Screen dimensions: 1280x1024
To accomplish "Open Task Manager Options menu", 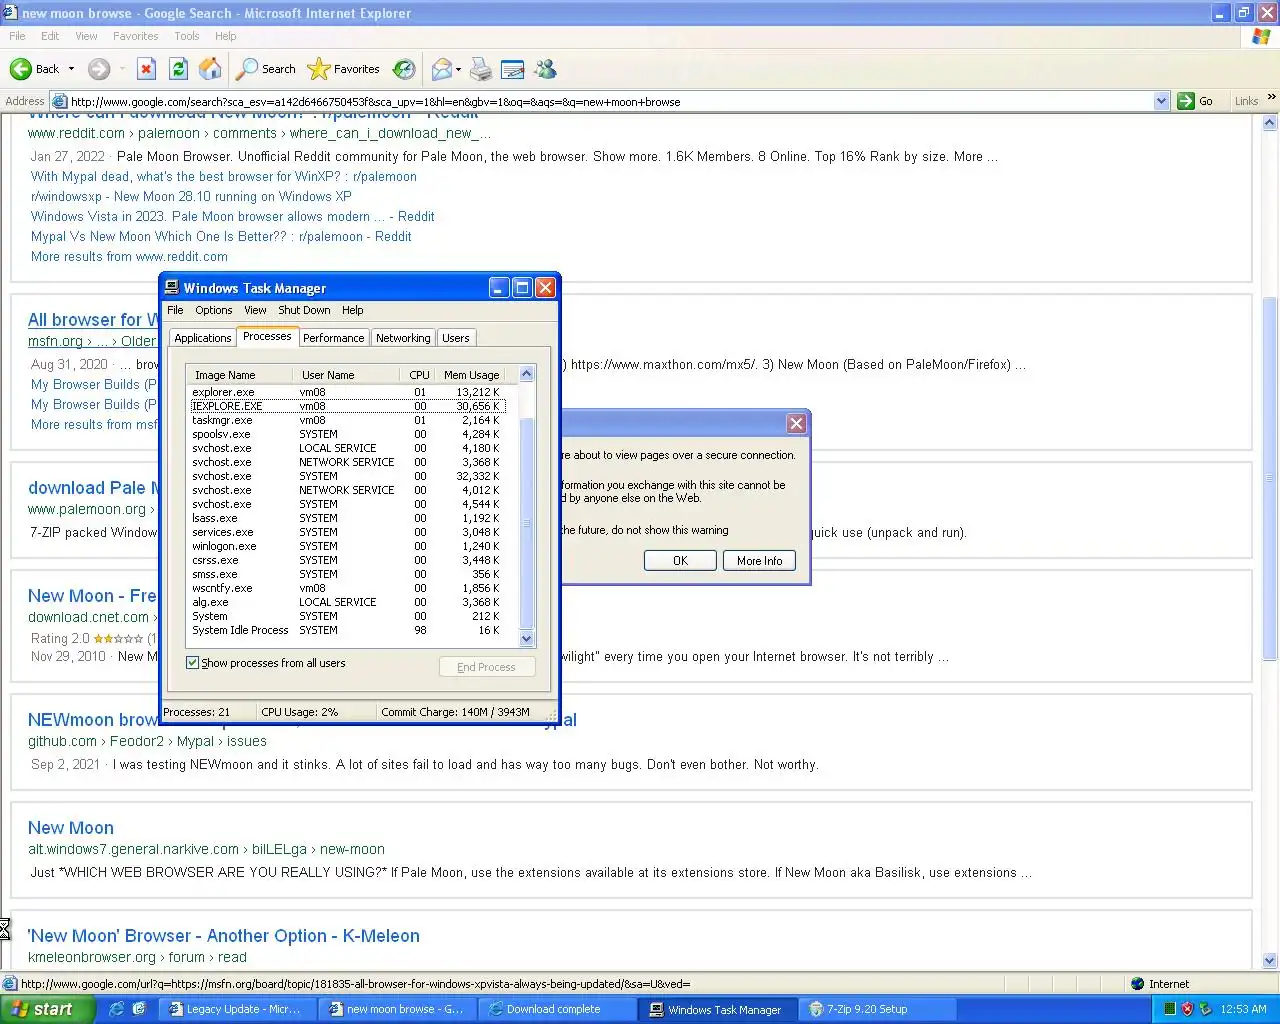I will [x=213, y=310].
